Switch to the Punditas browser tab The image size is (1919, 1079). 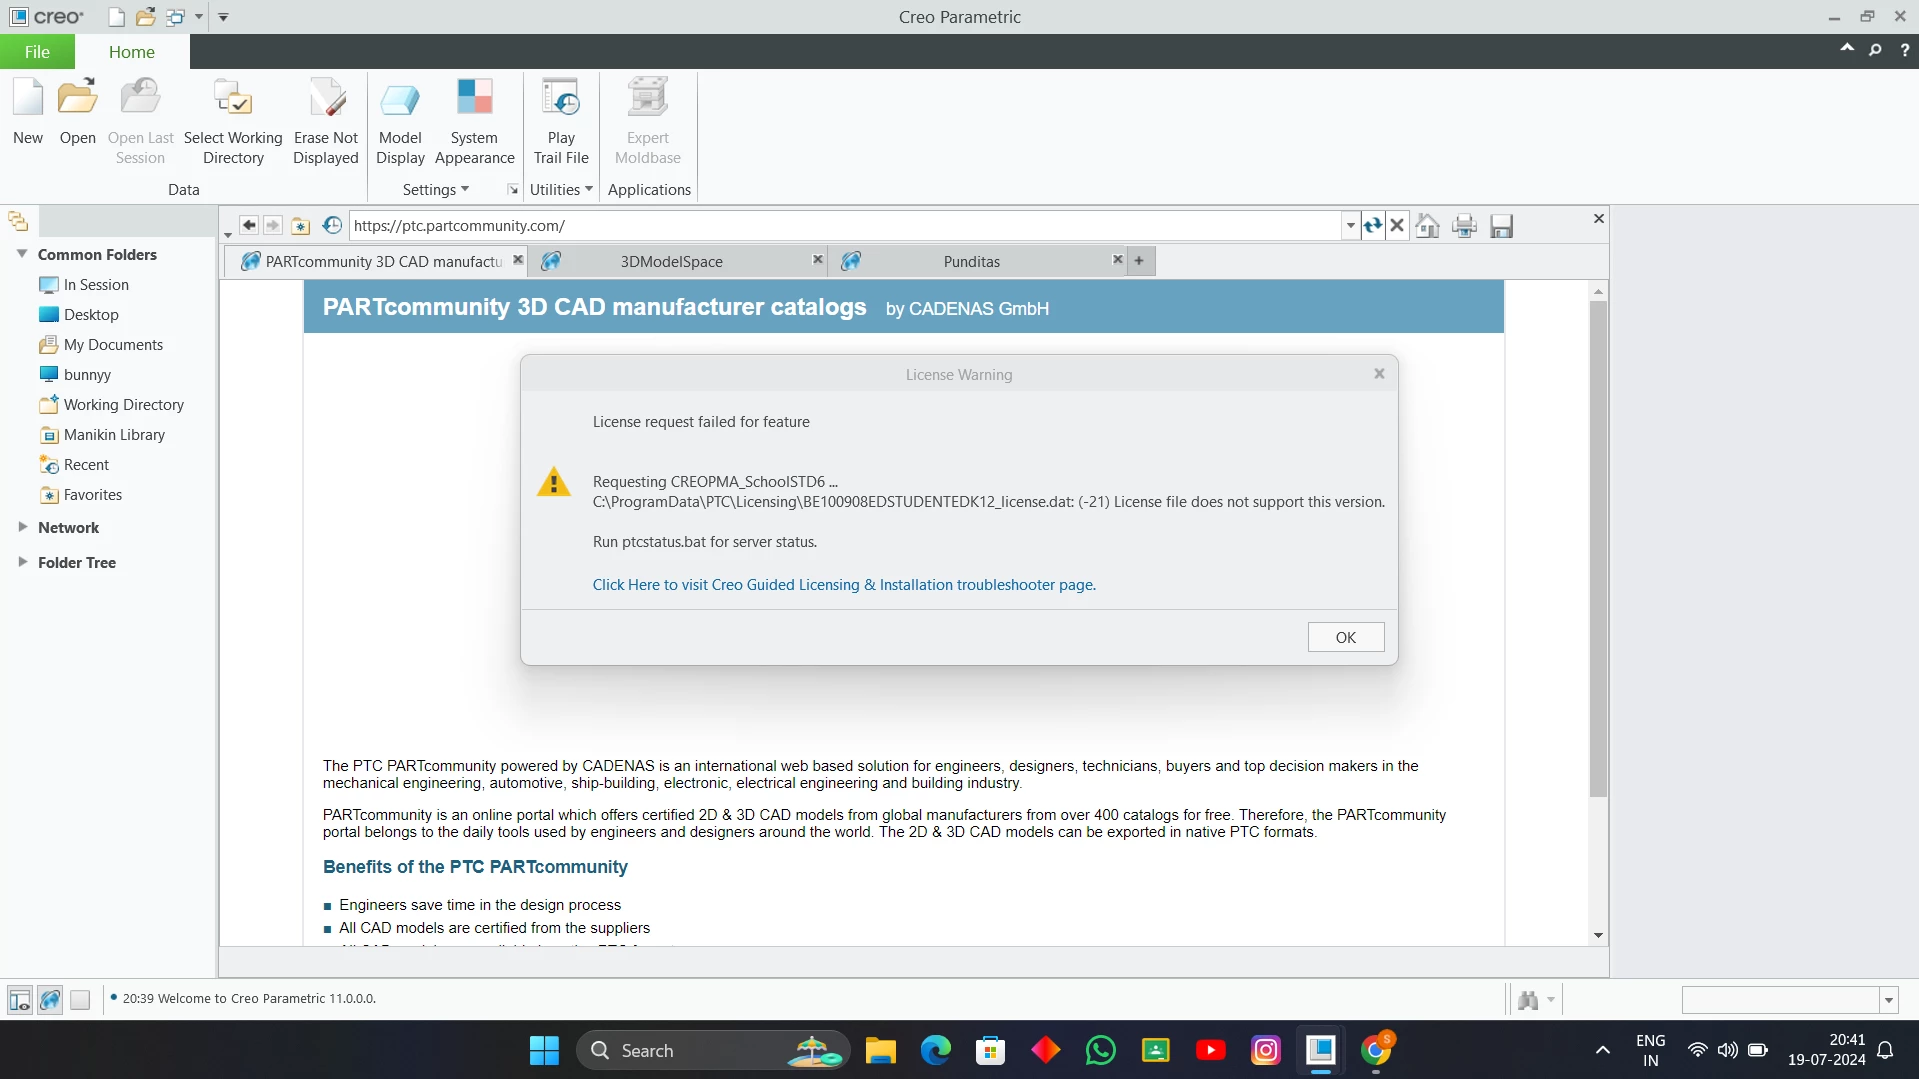(x=972, y=261)
